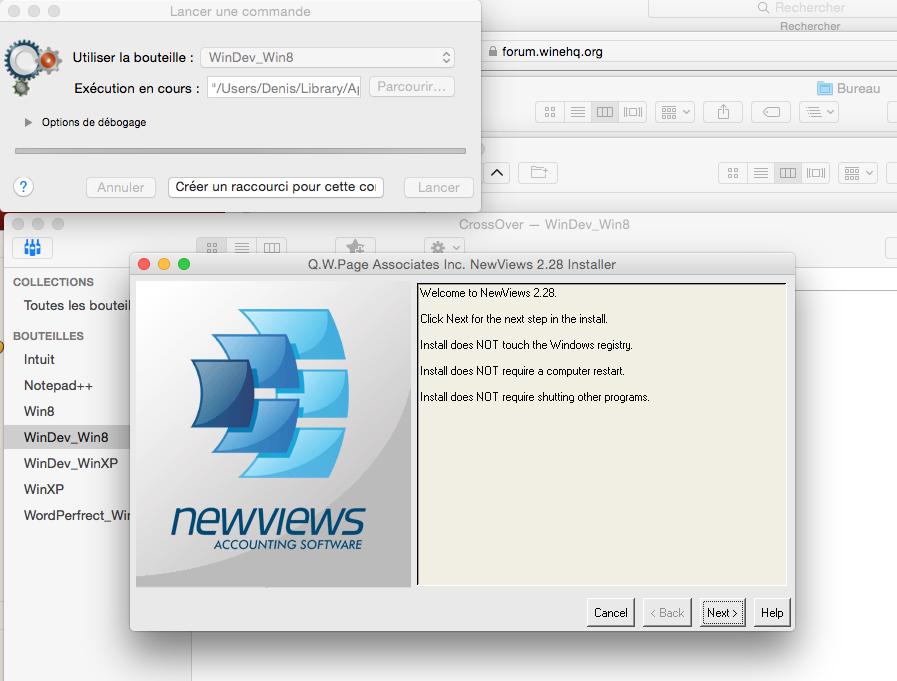
Task: Click the Lancer button
Action: point(439,187)
